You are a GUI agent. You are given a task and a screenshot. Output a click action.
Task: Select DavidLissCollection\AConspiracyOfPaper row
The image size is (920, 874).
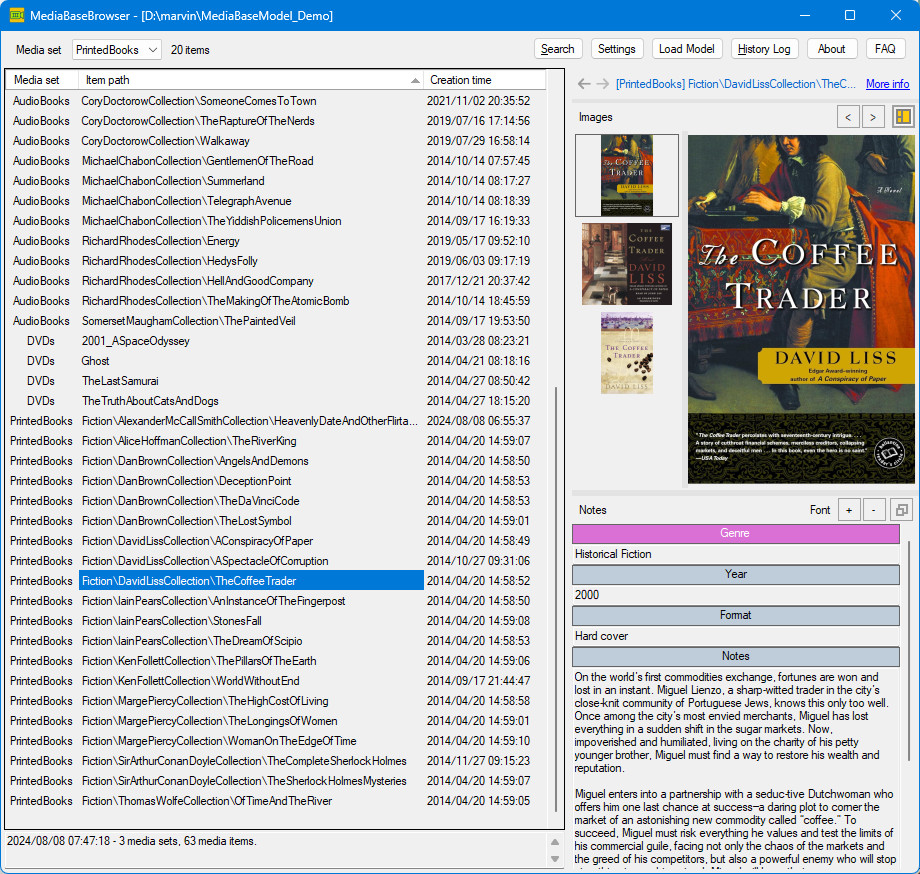(275, 541)
